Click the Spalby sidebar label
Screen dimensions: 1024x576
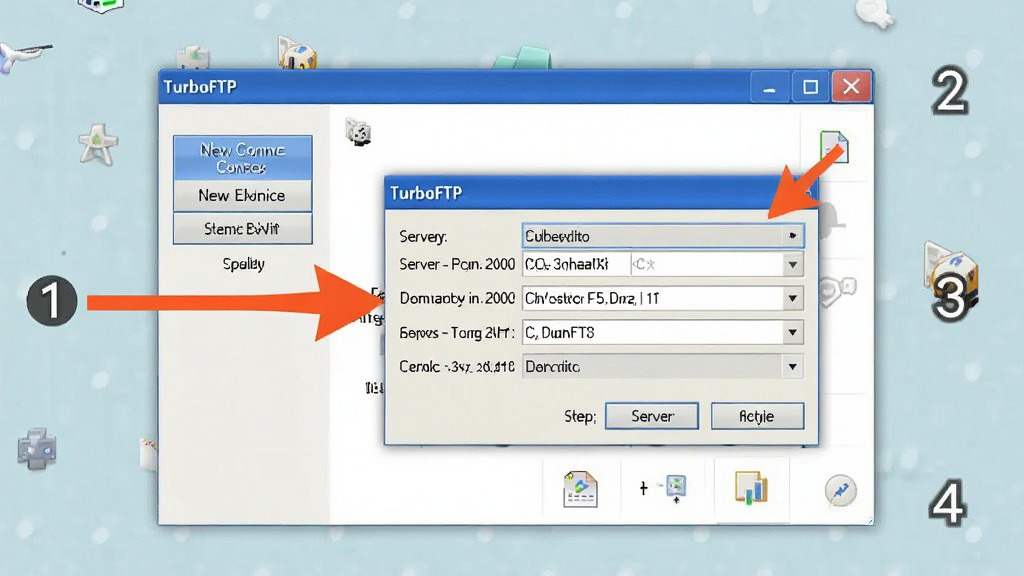[x=244, y=264]
